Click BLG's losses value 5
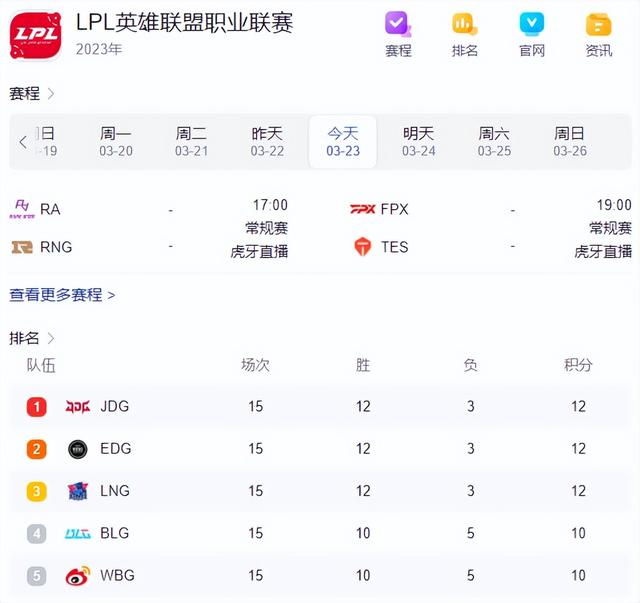The image size is (640, 603). click(x=471, y=533)
